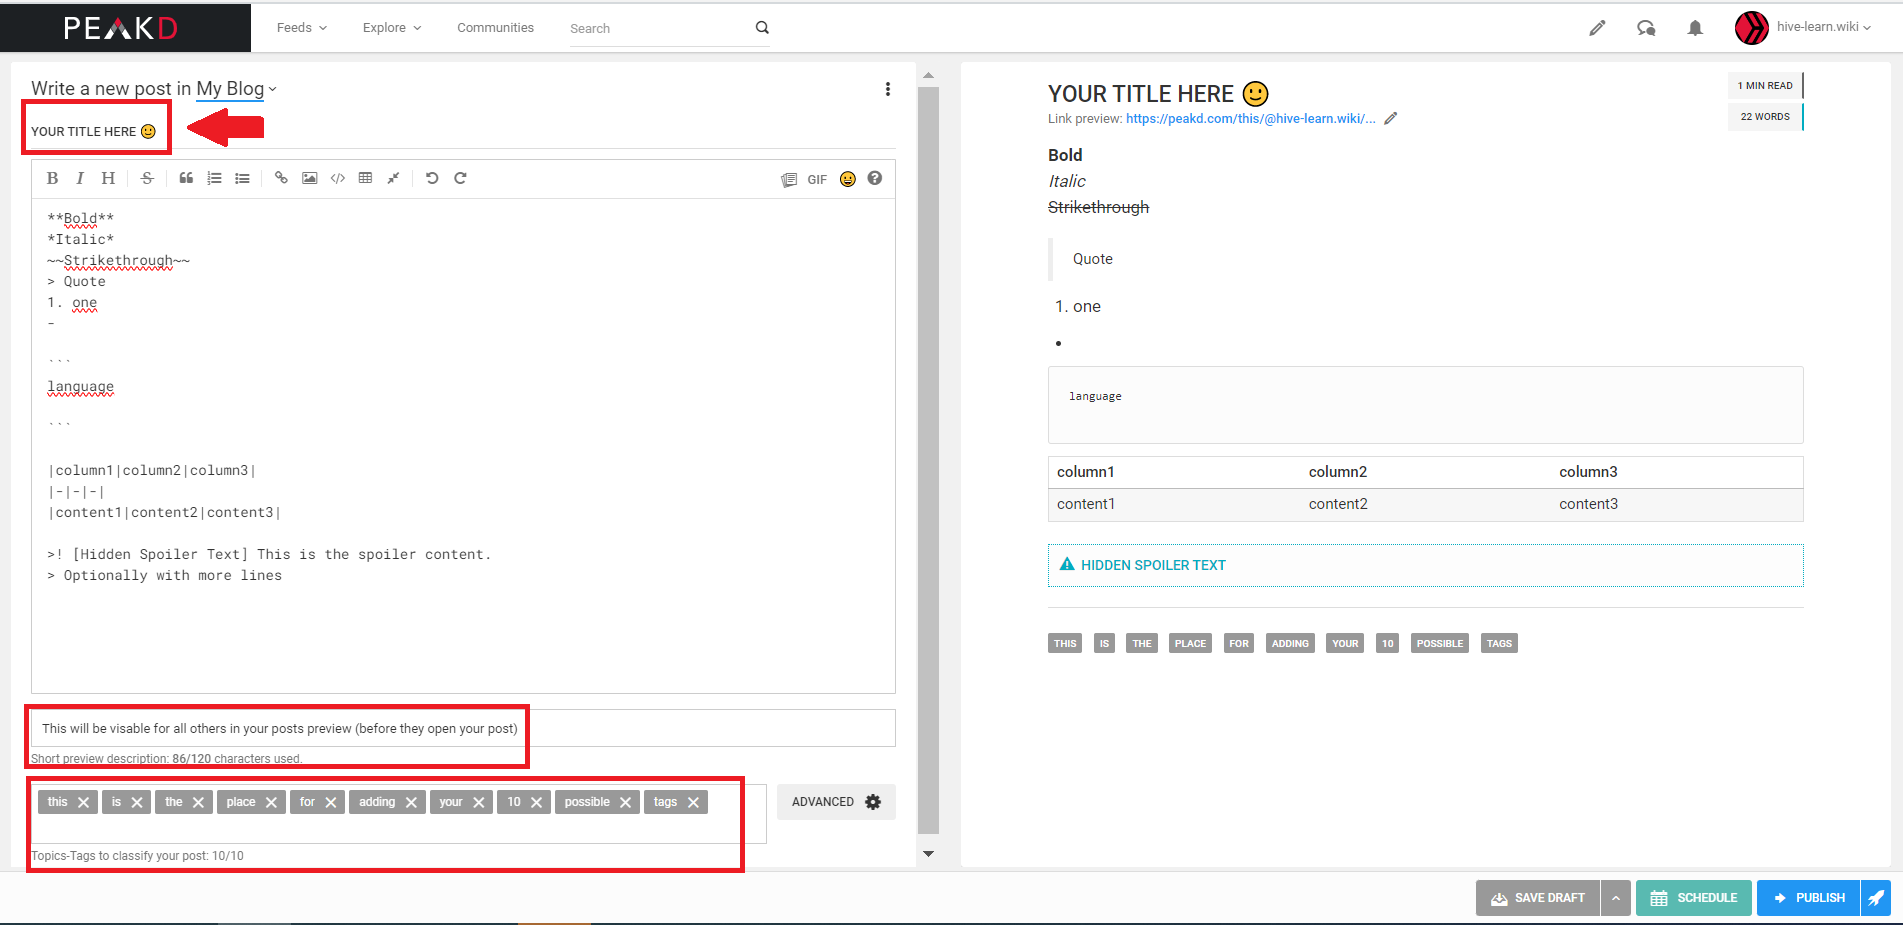
Task: Apply Bold formatting in editor toolbar
Action: (x=52, y=178)
